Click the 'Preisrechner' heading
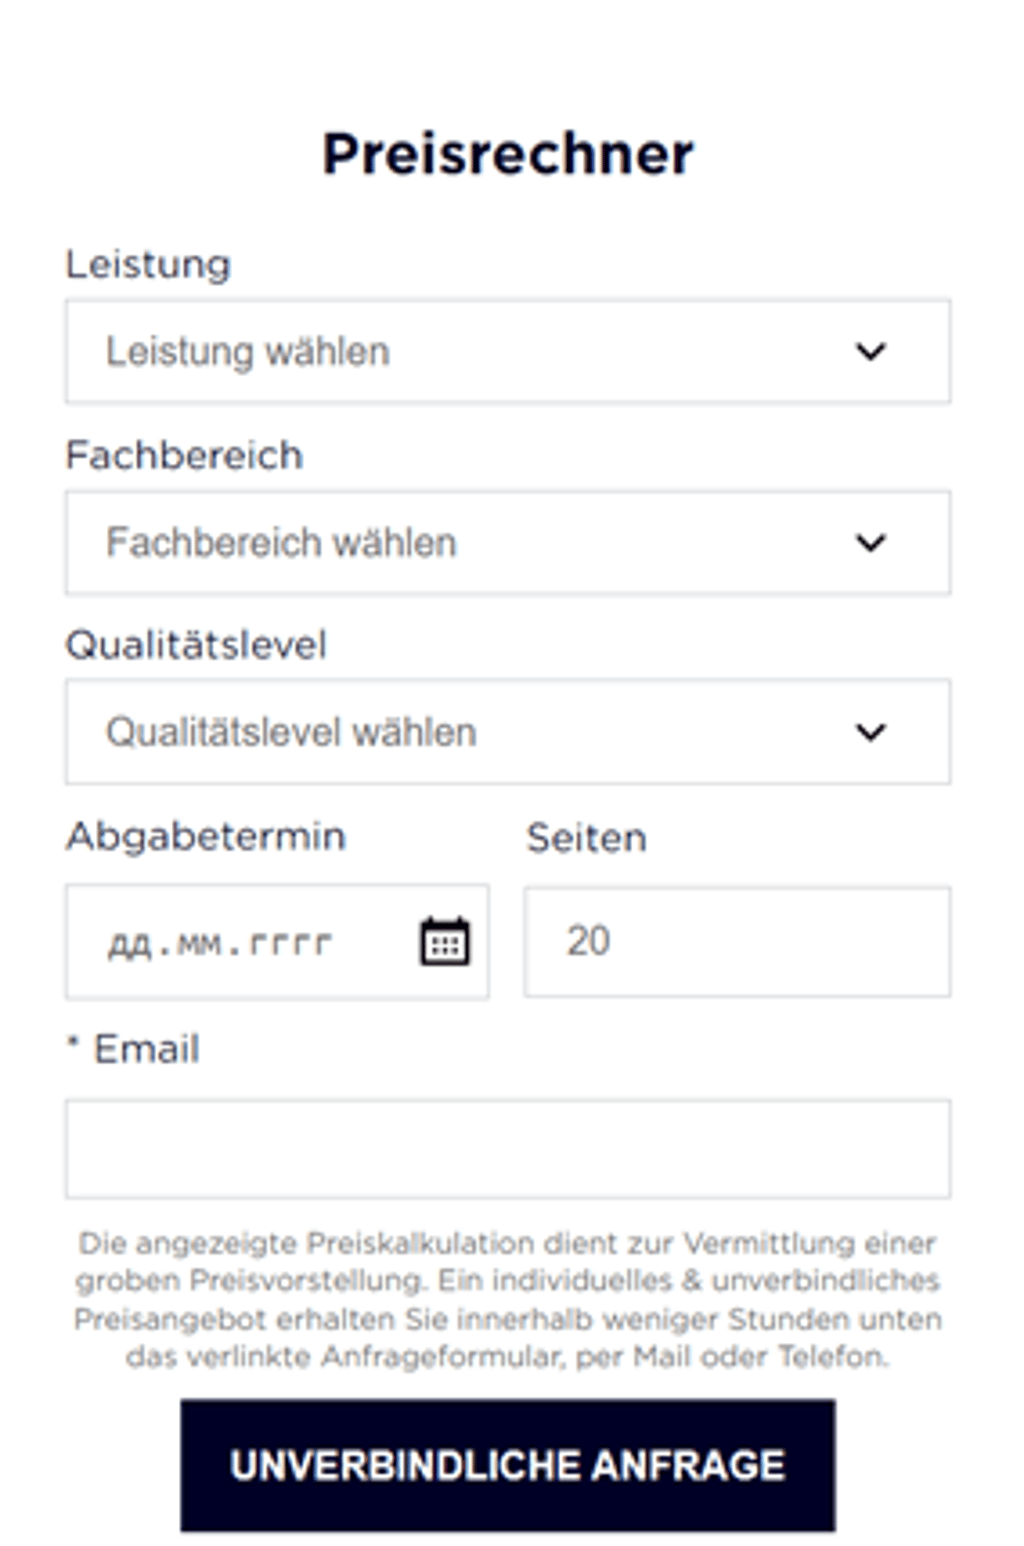Screen dimensions: 1024x1546 (x=508, y=154)
